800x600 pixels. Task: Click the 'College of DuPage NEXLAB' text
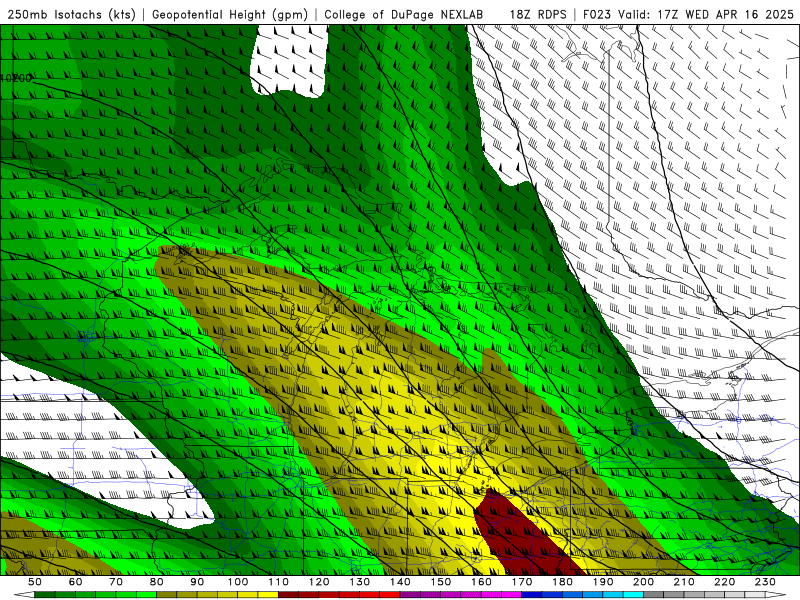point(404,15)
